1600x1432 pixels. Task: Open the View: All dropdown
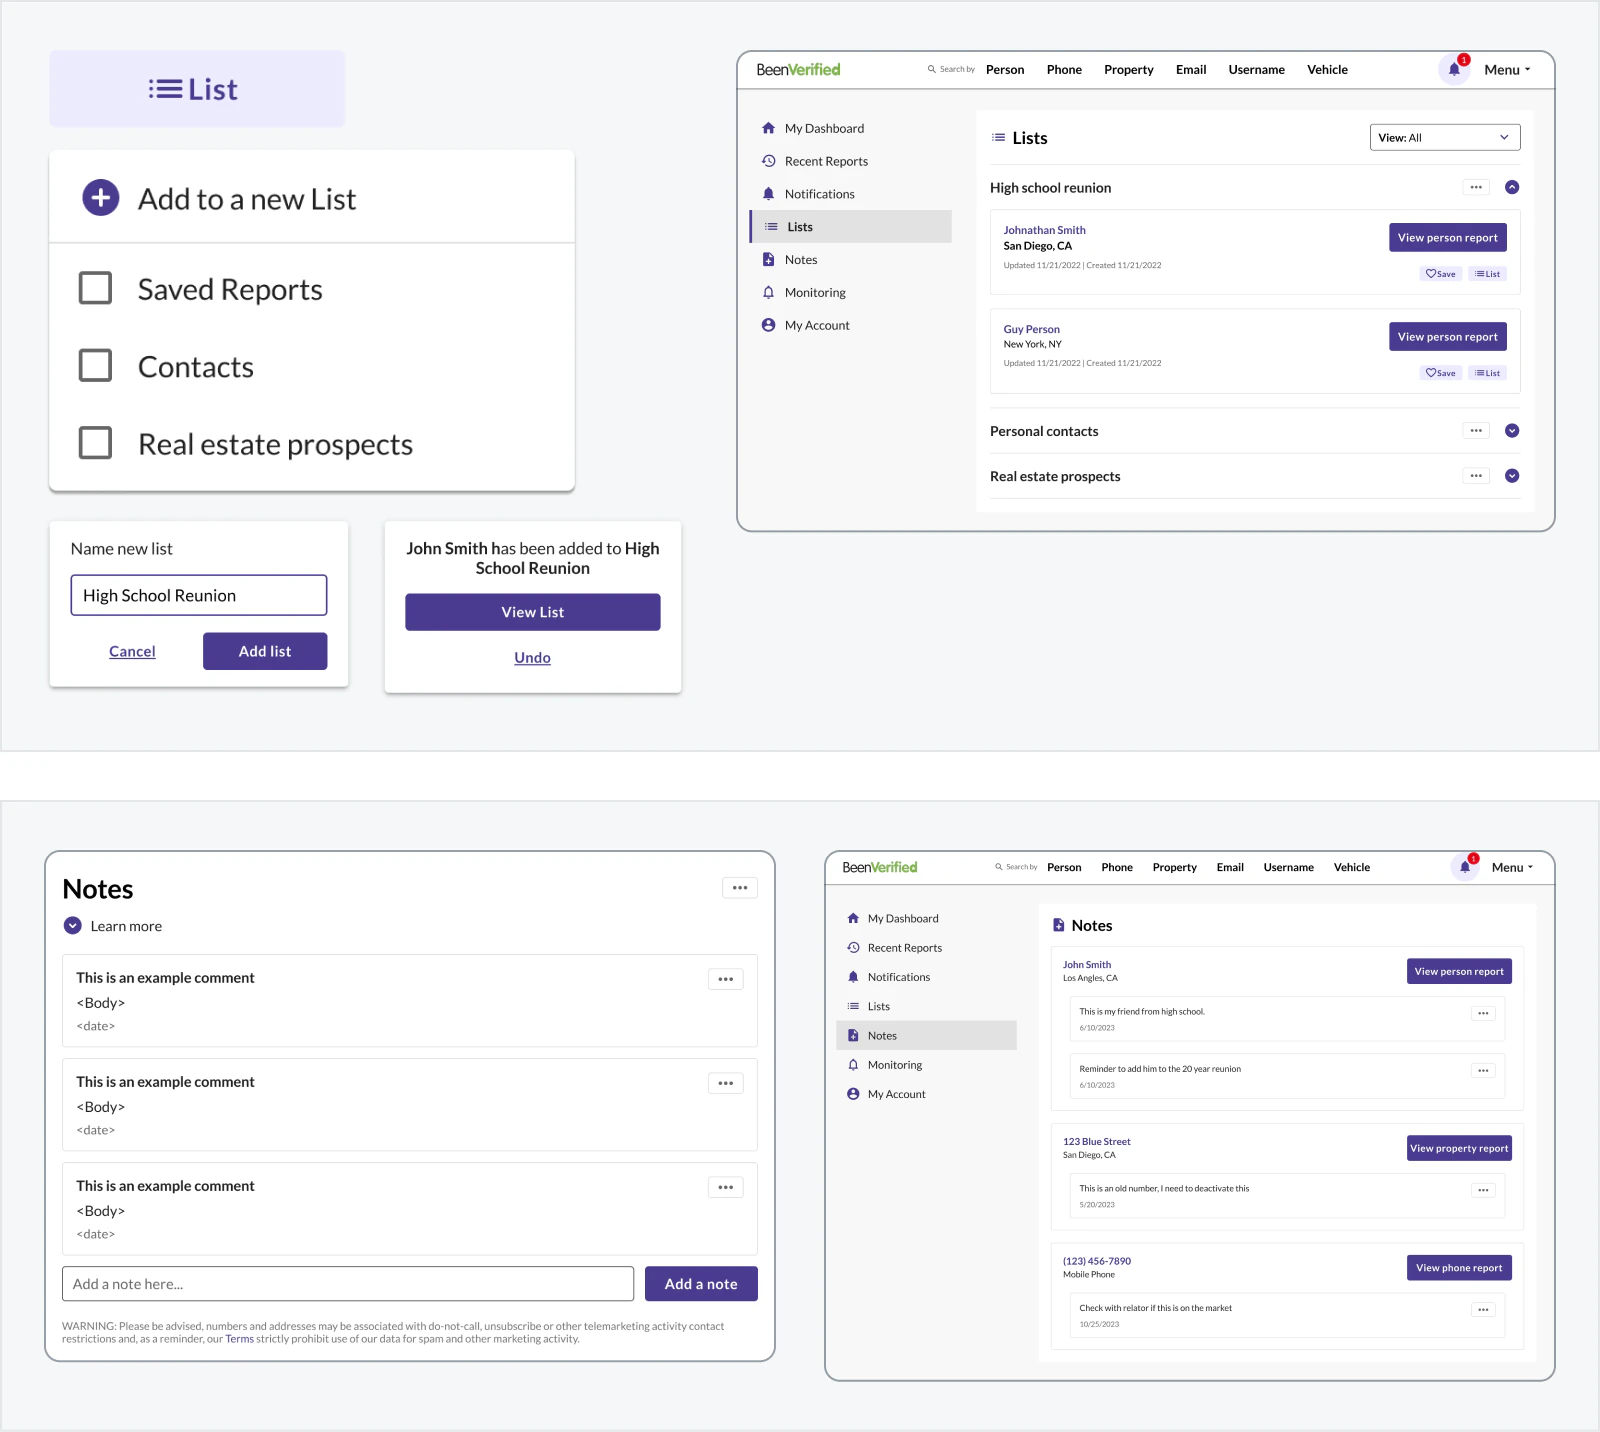coord(1445,138)
